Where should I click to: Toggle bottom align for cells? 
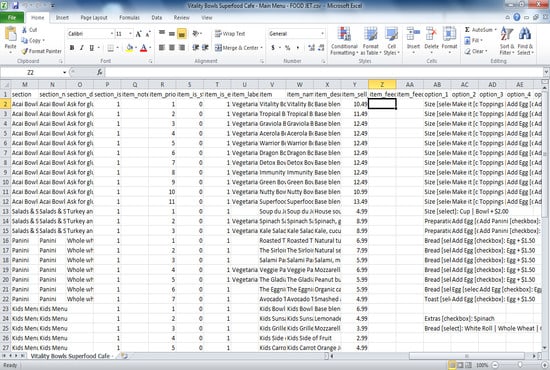click(182, 34)
